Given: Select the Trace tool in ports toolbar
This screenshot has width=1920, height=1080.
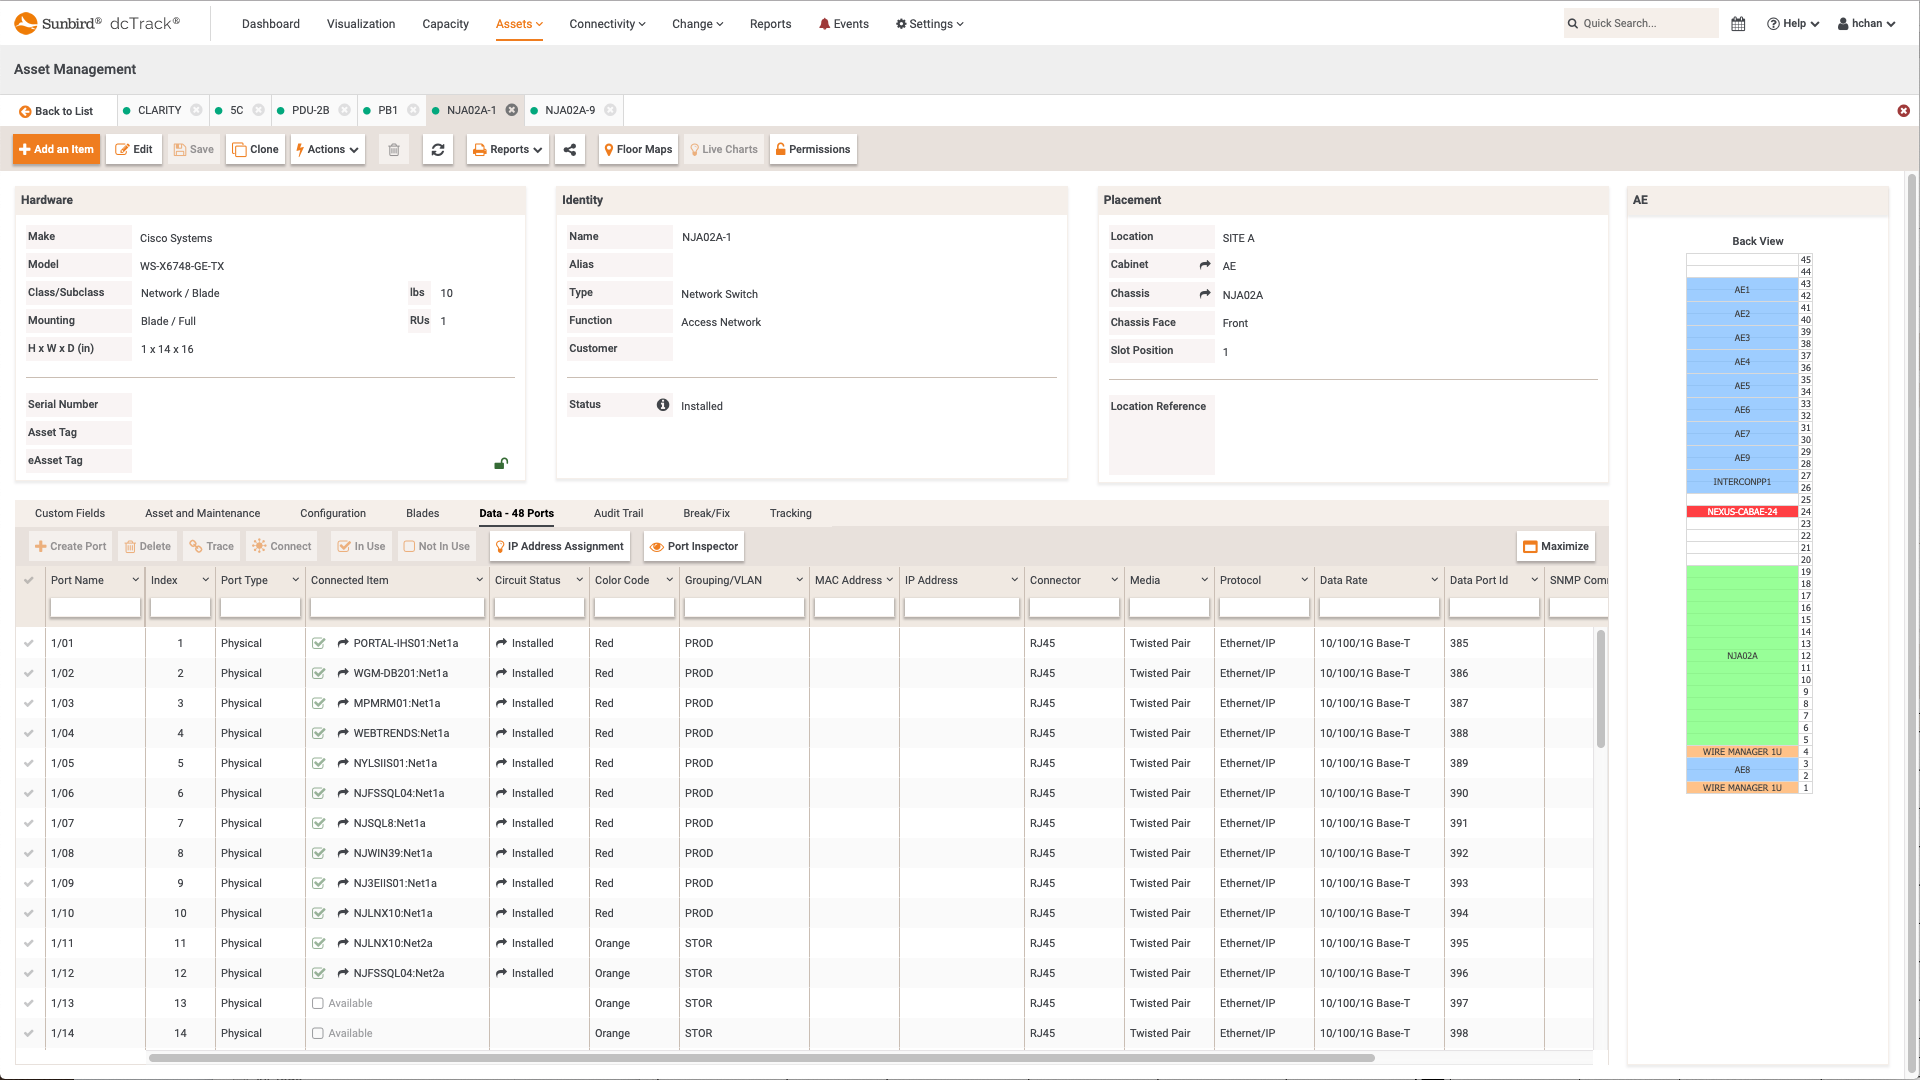Looking at the screenshot, I should coord(211,546).
